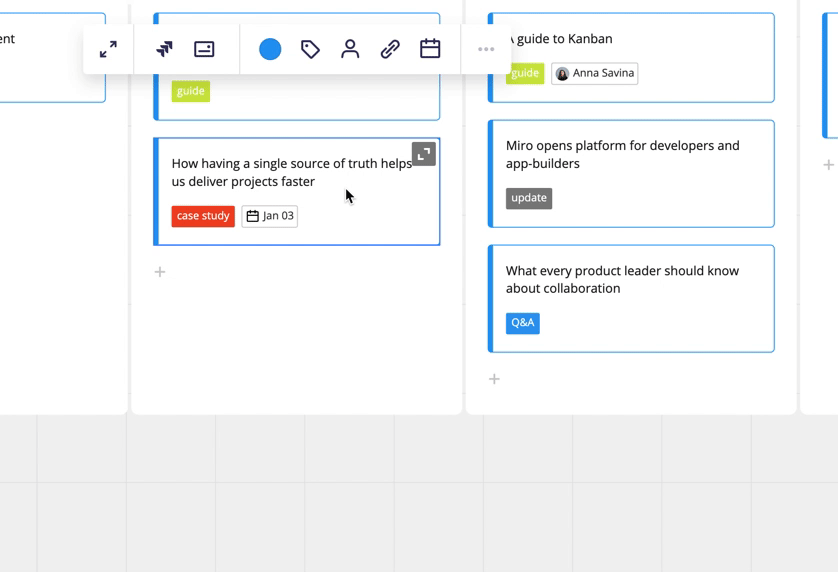This screenshot has width=838, height=572.
Task: Click the Jan 03 date badge
Action: (269, 216)
